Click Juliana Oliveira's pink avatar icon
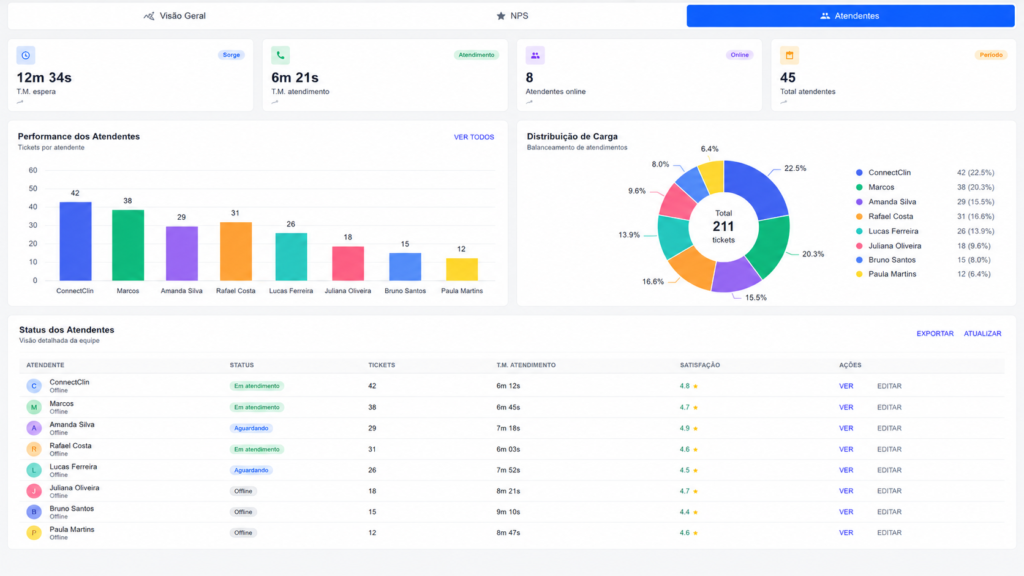This screenshot has width=1024, height=576. point(34,490)
